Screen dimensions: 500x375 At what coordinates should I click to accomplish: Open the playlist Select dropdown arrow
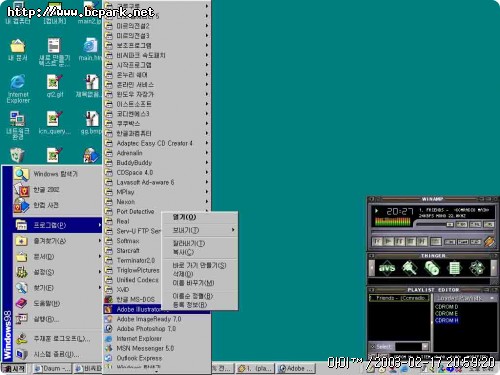click(x=425, y=347)
